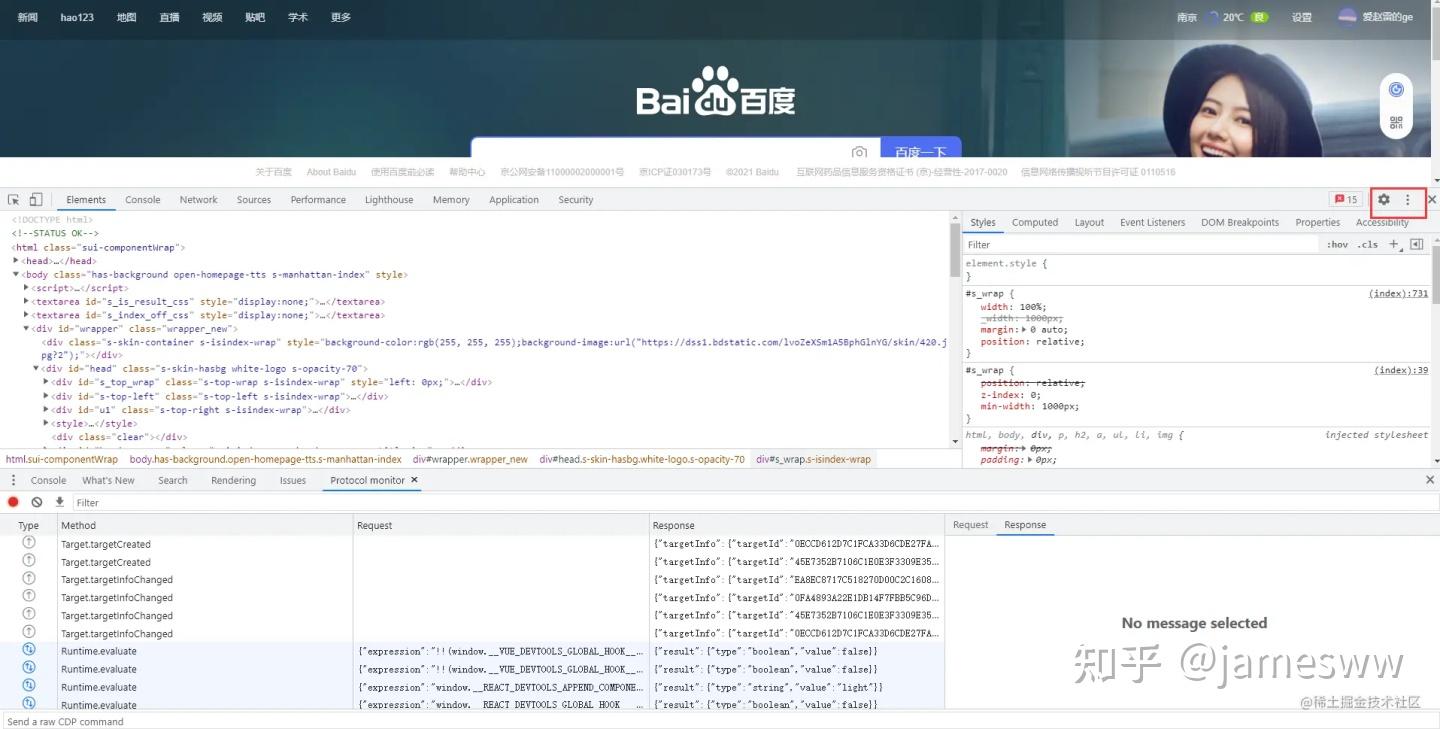Open the user avatar in Baidu header

pyautogui.click(x=1347, y=17)
